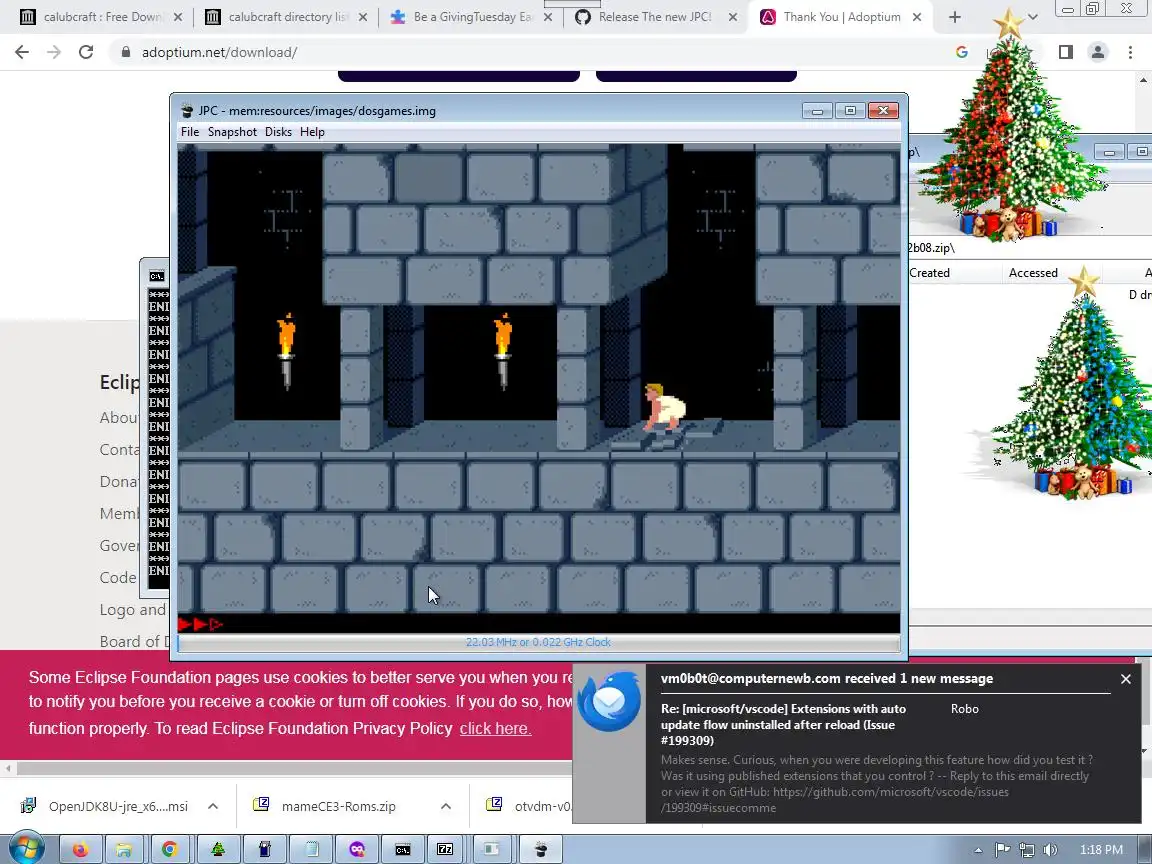The width and height of the screenshot is (1152, 864).
Task: Click the command prompt window icon
Action: click(156, 276)
